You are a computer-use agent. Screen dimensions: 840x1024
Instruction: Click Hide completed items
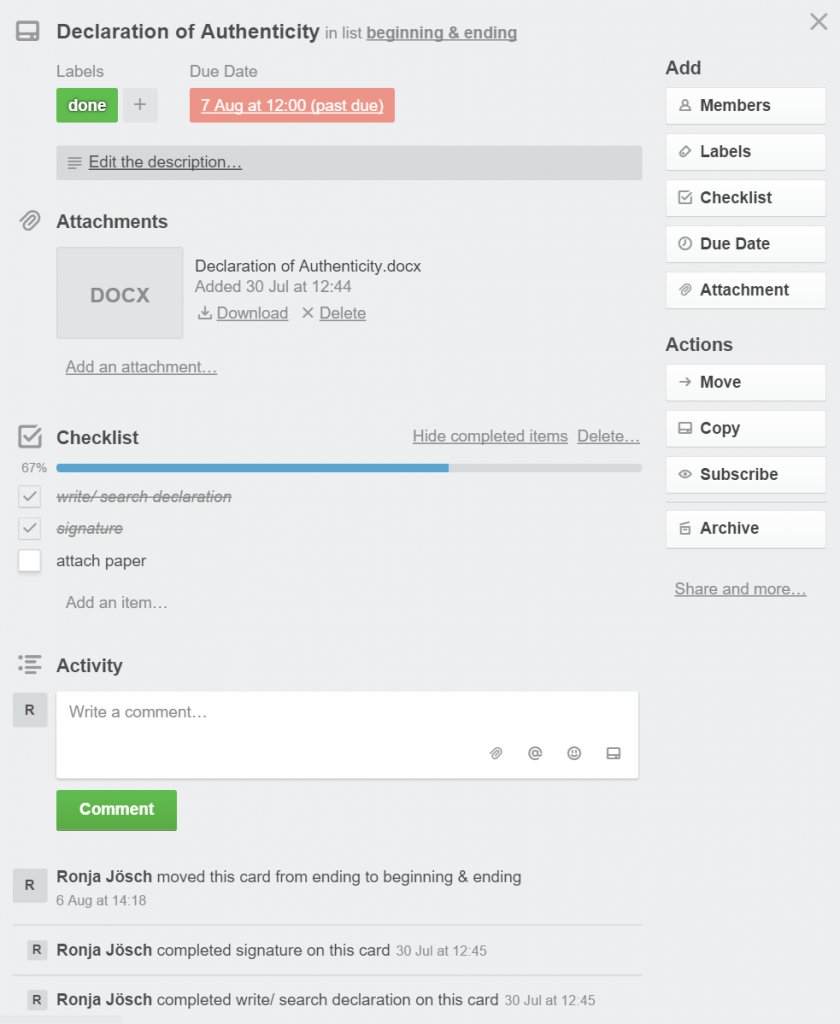490,436
